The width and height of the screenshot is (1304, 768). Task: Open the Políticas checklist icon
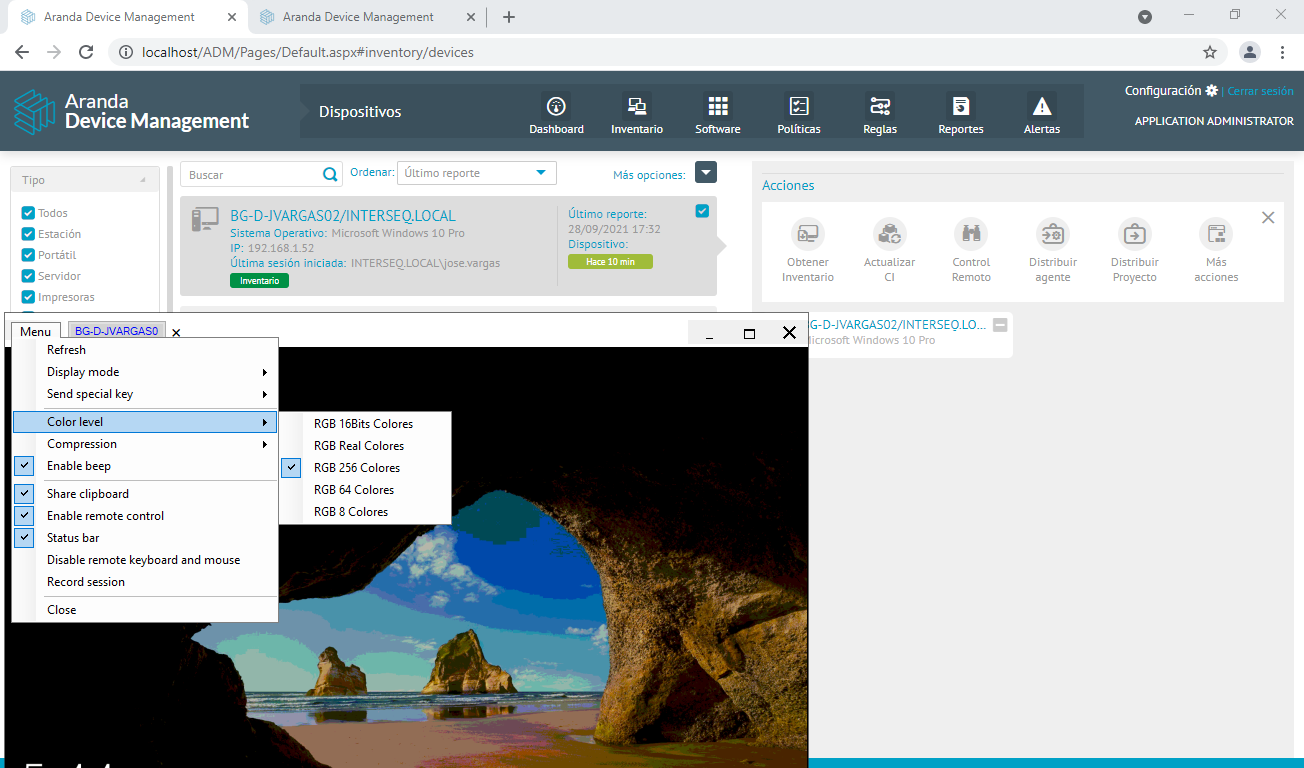(x=798, y=107)
